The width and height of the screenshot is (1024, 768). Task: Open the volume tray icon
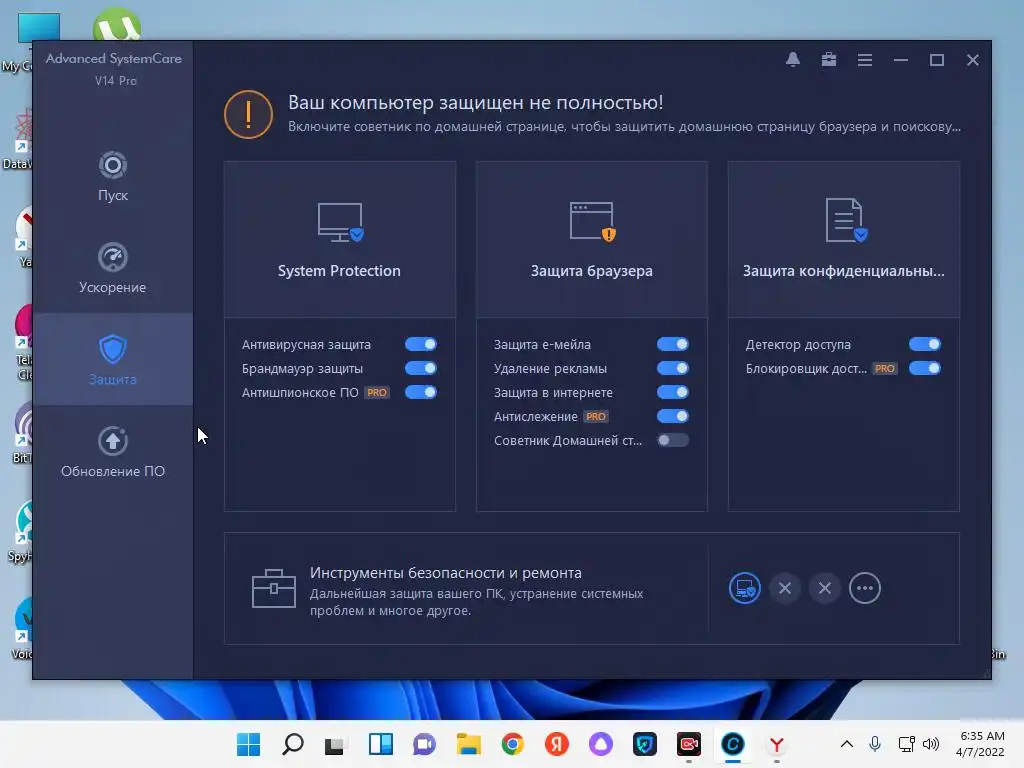click(x=931, y=744)
